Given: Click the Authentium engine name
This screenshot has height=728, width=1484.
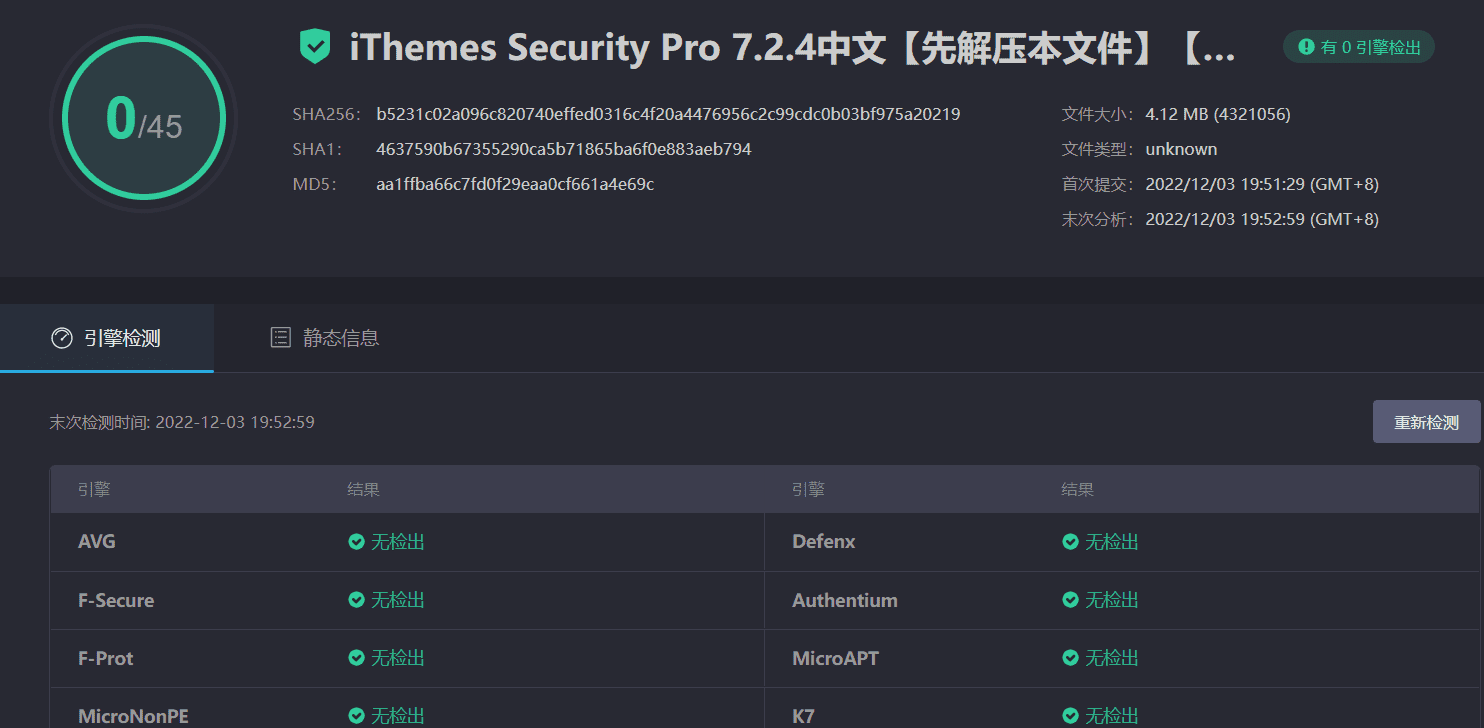Looking at the screenshot, I should (845, 600).
